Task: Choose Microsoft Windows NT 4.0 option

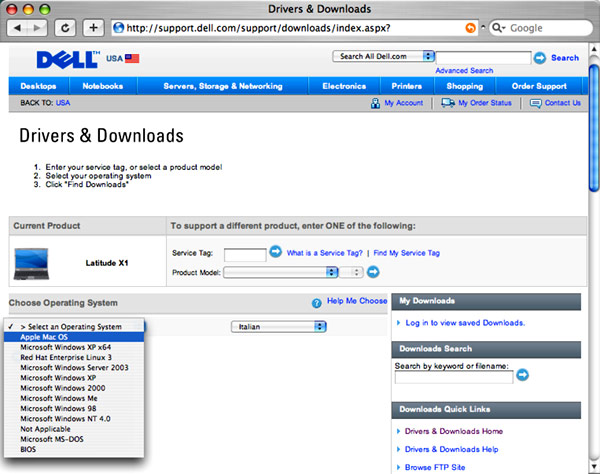Action: [x=74, y=419]
